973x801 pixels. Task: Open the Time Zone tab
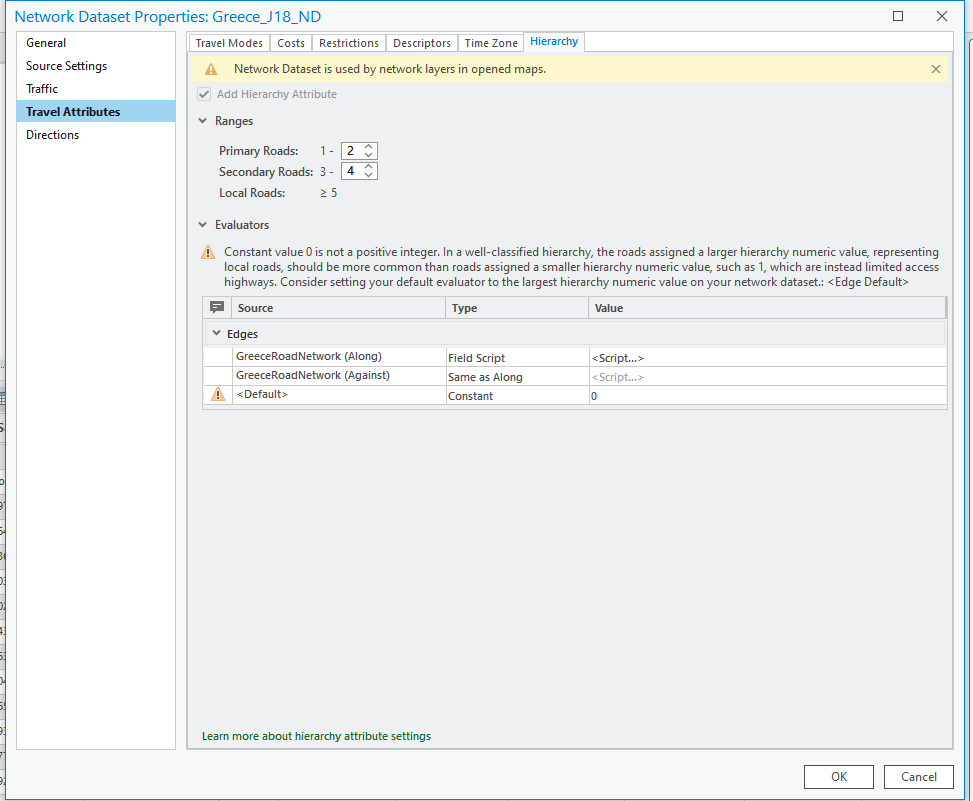[490, 43]
